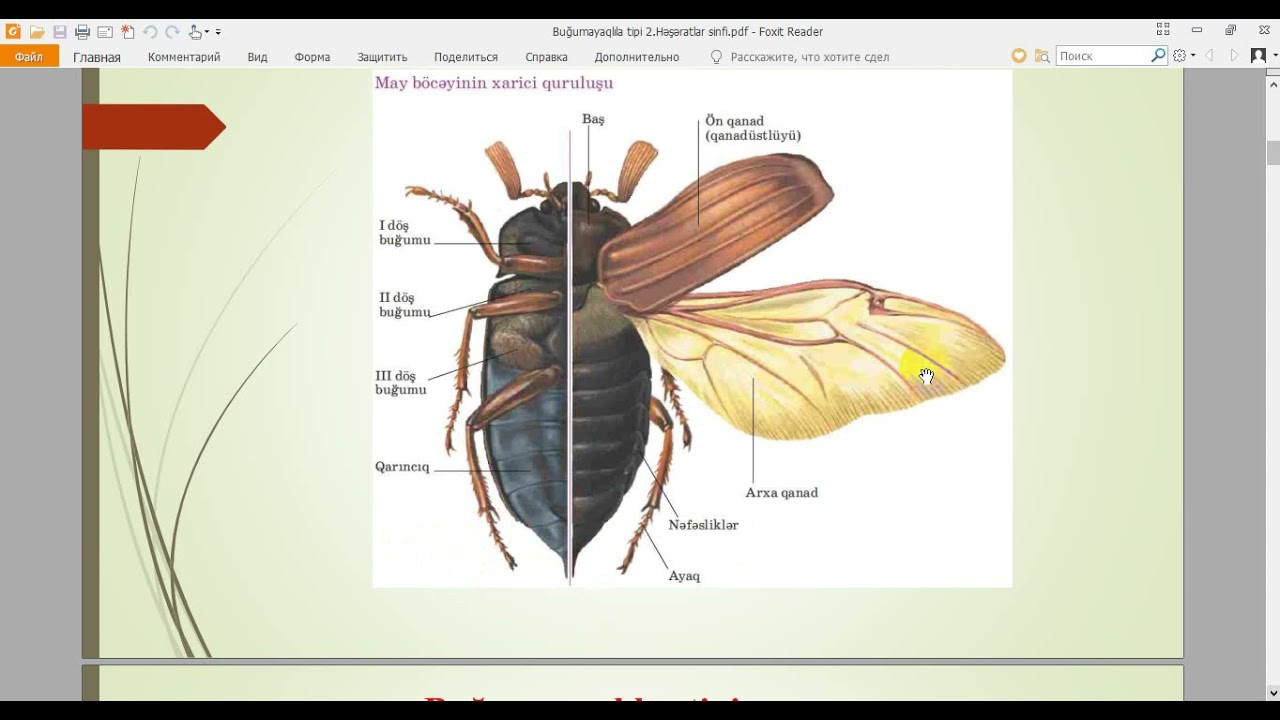Viewport: 1280px width, 720px height.
Task: Click the scrollbar down arrow
Action: 1273,692
